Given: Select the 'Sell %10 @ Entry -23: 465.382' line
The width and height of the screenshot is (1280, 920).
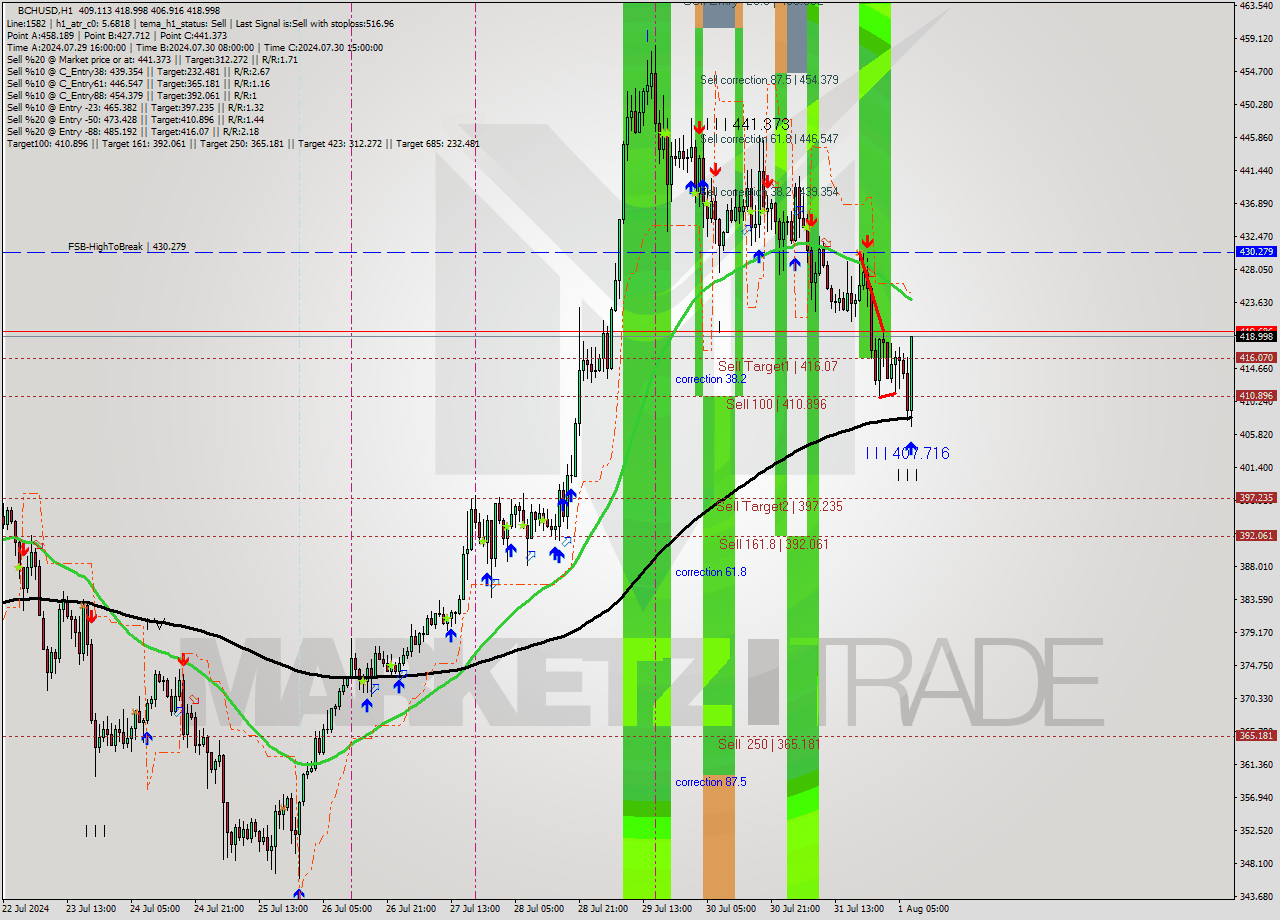Looking at the screenshot, I should pyautogui.click(x=135, y=107).
